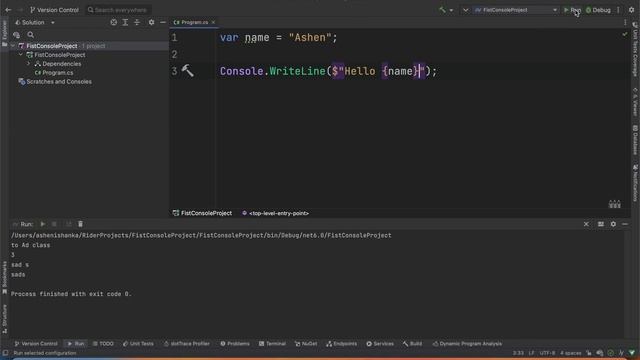Open the Unit Tests tool window

(x=138, y=344)
